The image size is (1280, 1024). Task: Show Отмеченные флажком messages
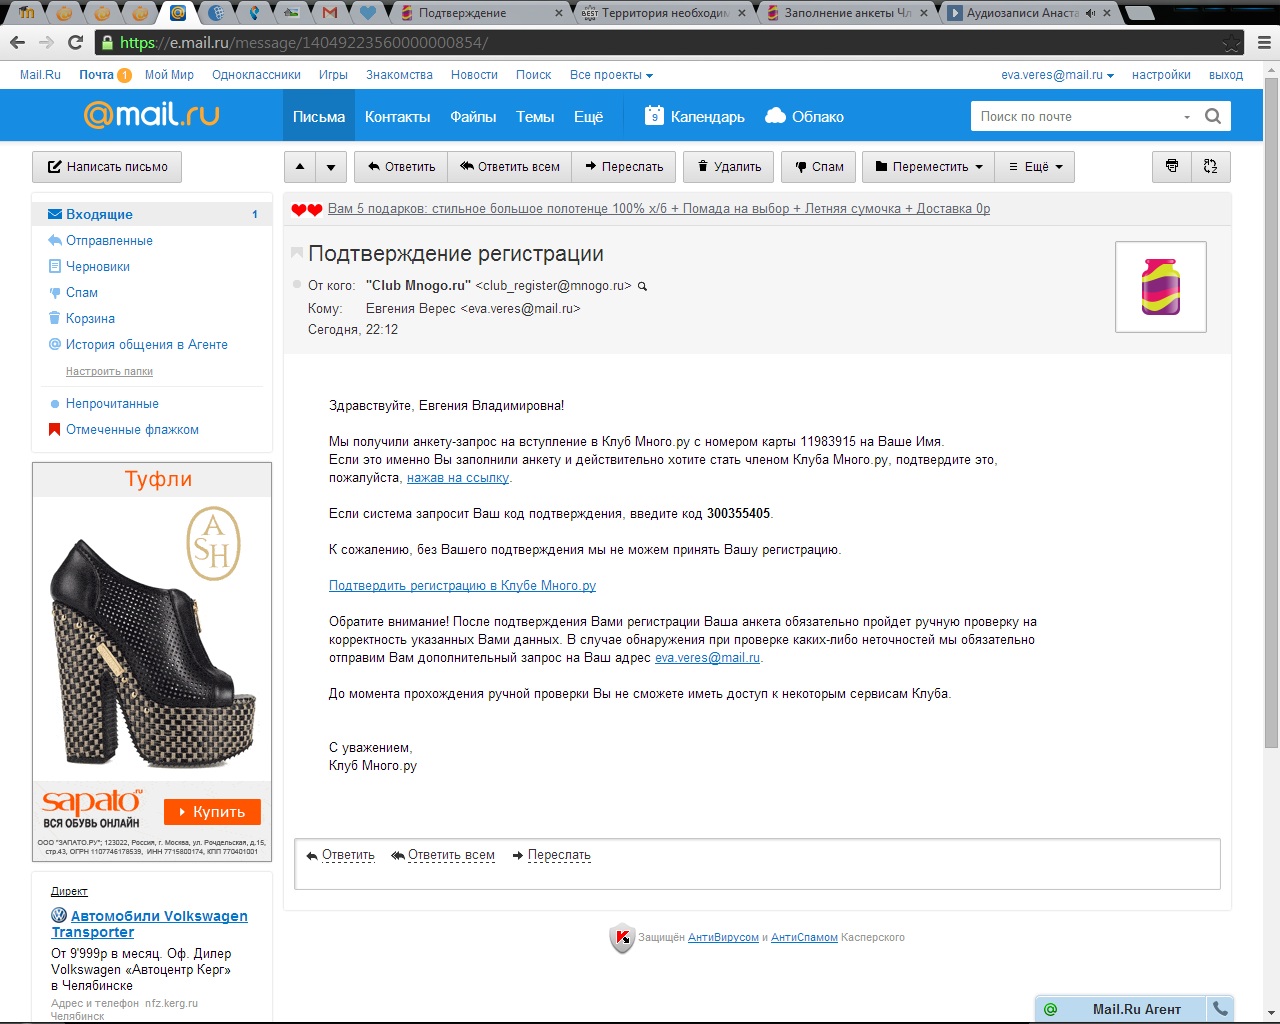(132, 429)
